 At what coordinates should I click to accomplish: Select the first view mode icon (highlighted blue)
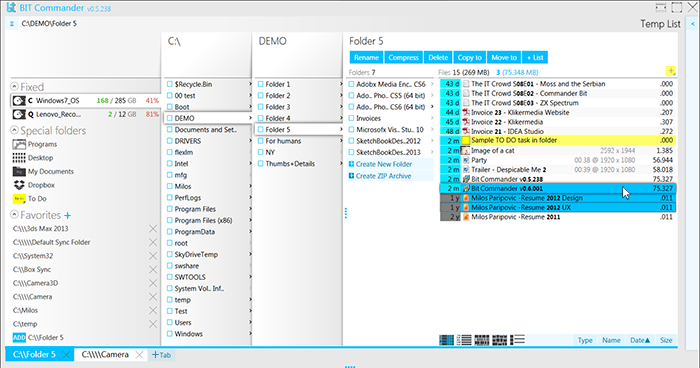click(x=446, y=340)
